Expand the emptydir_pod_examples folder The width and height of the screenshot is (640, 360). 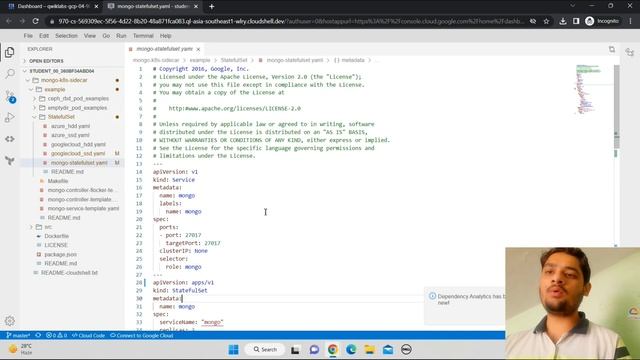point(77,108)
